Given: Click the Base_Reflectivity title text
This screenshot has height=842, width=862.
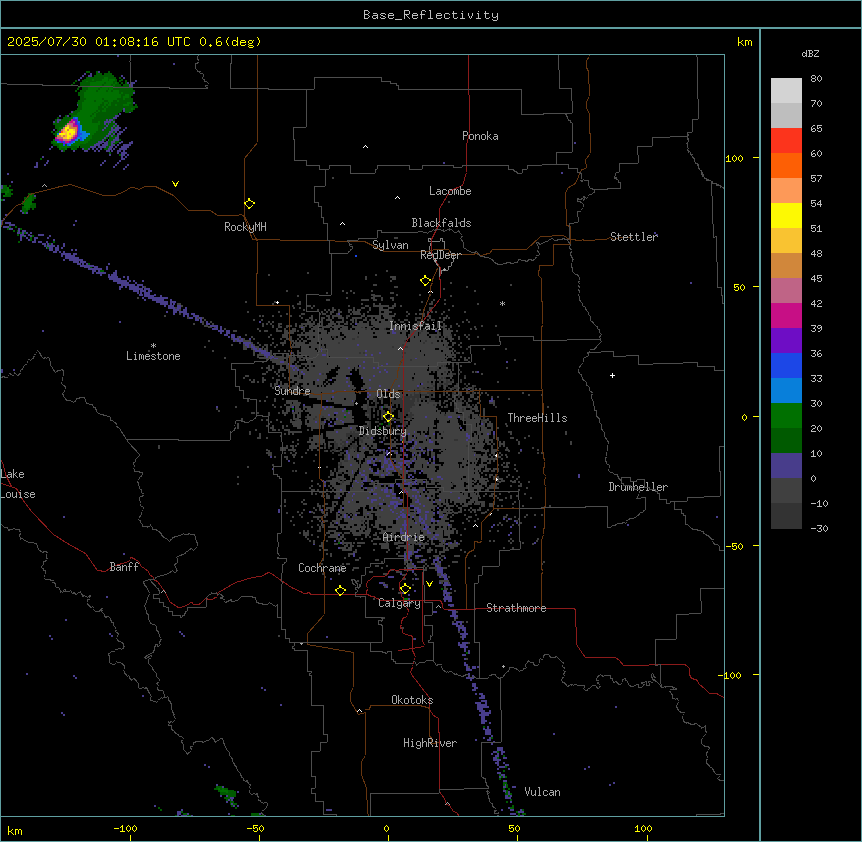Looking at the screenshot, I should pyautogui.click(x=431, y=15).
